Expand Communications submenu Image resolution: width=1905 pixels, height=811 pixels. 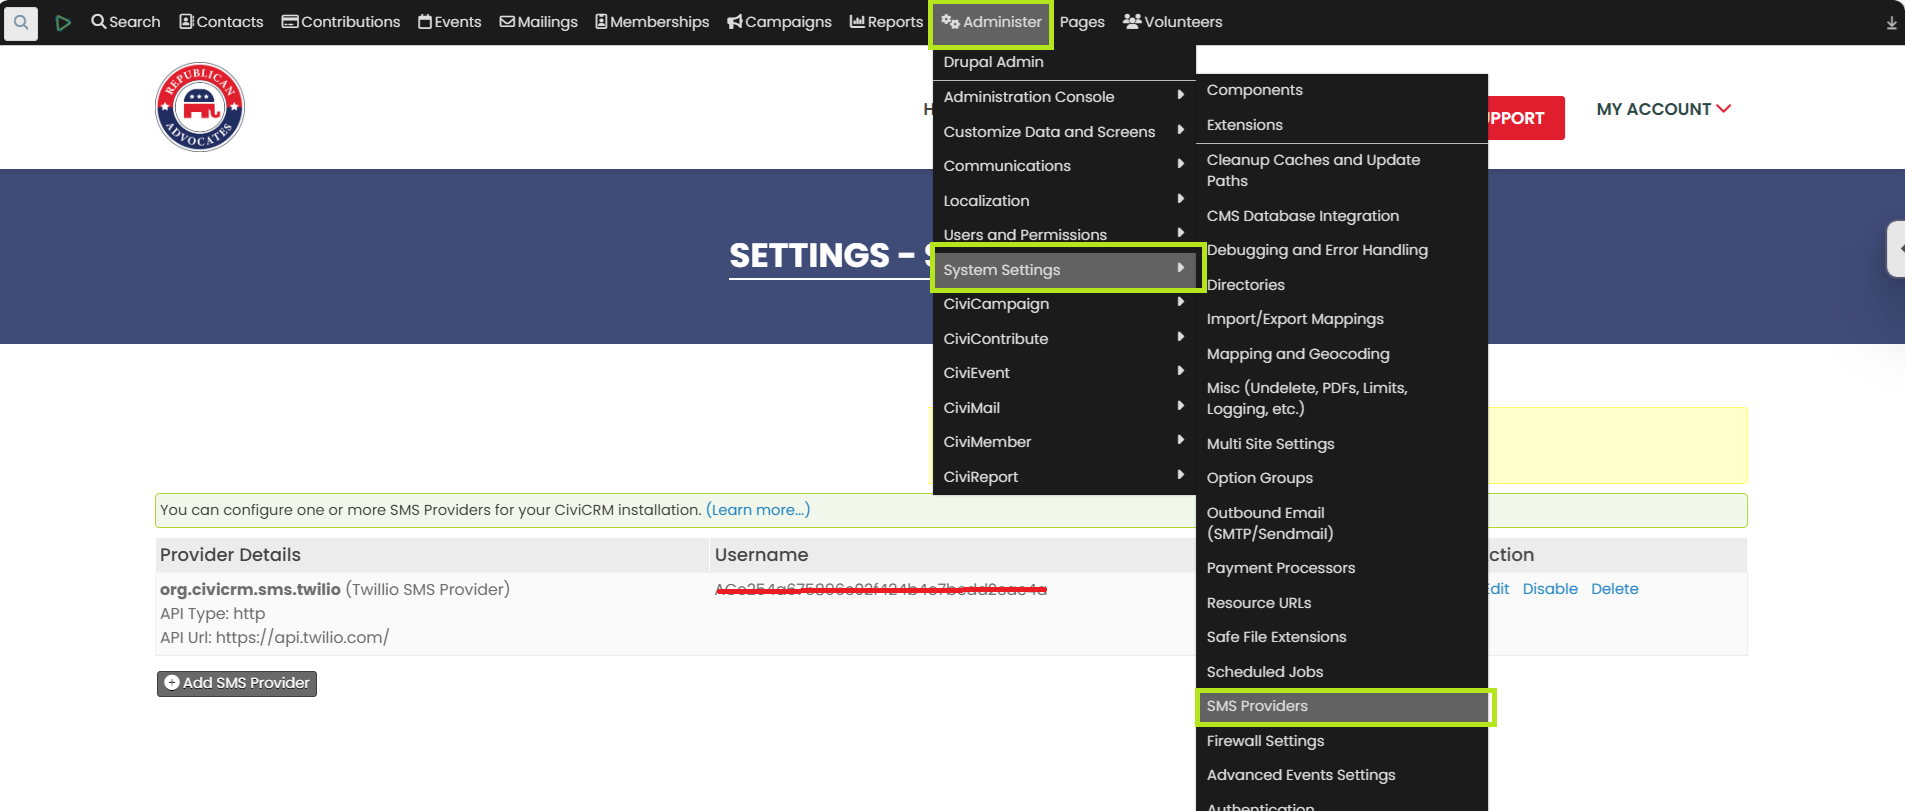1064,166
